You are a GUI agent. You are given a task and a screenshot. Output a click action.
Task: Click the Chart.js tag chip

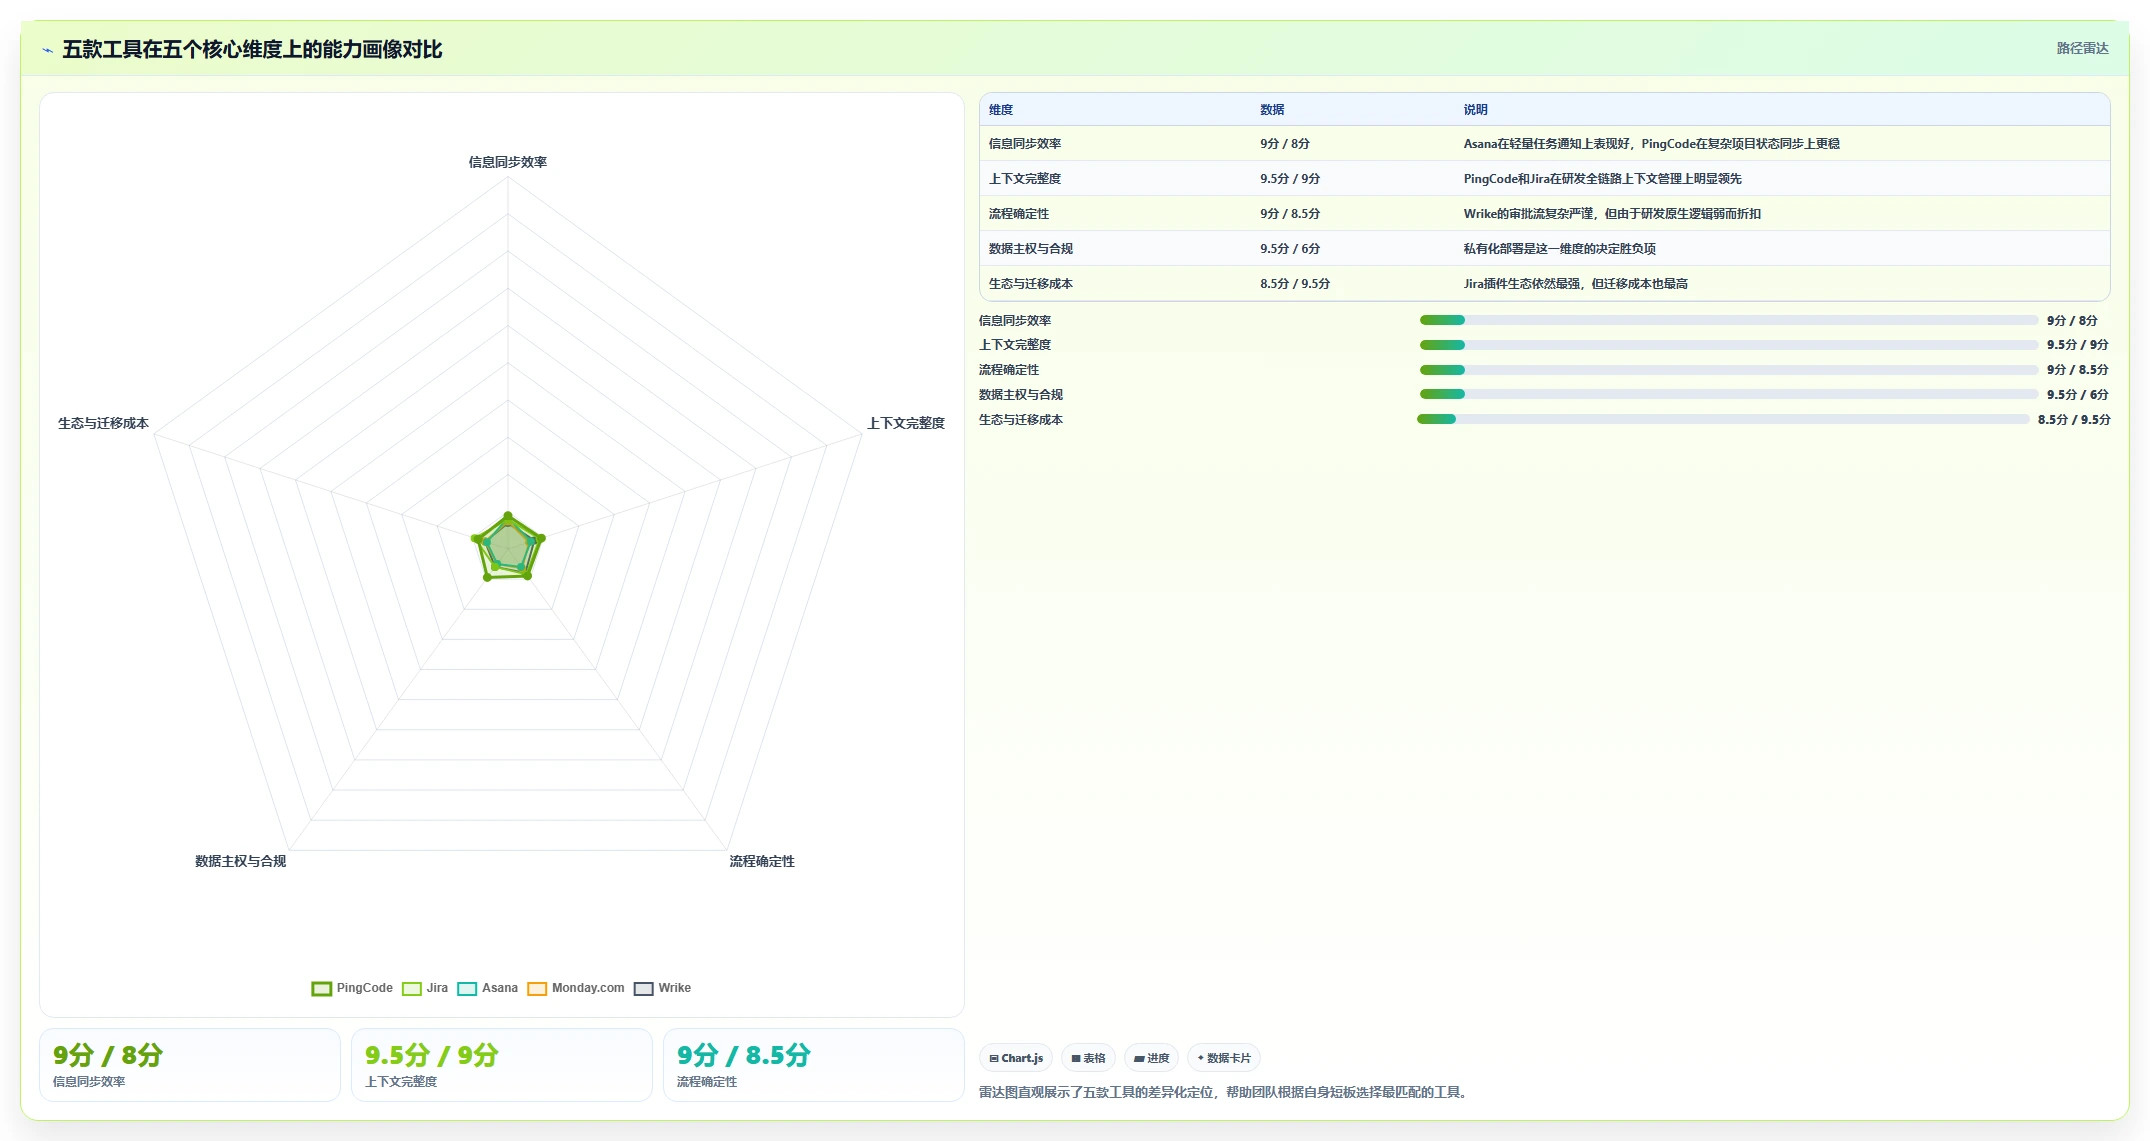(1016, 1058)
